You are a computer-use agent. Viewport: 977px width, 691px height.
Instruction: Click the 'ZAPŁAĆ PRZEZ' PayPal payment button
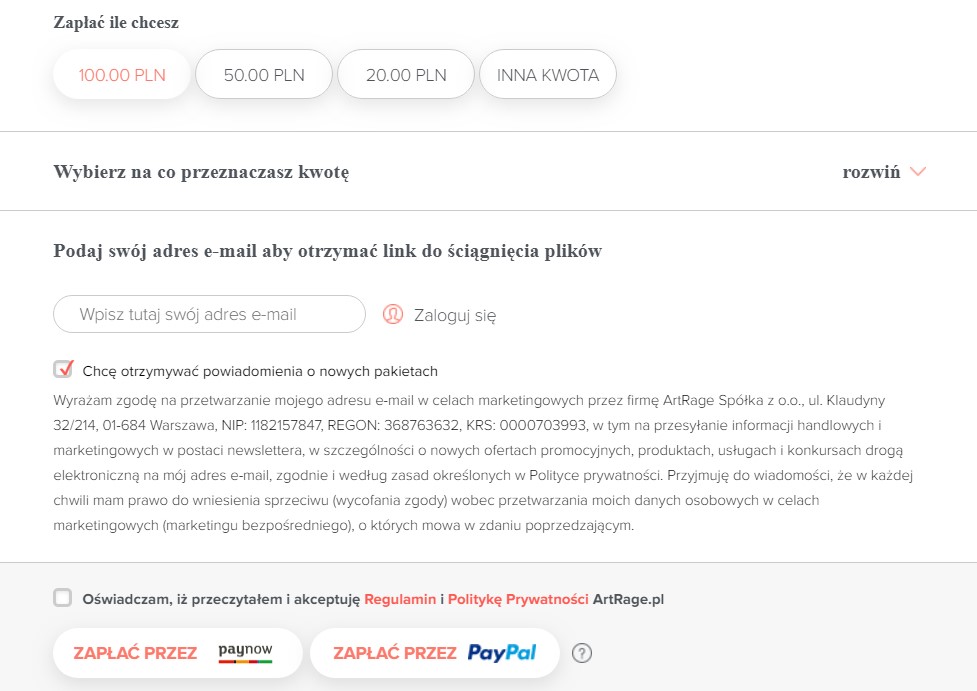click(x=434, y=653)
